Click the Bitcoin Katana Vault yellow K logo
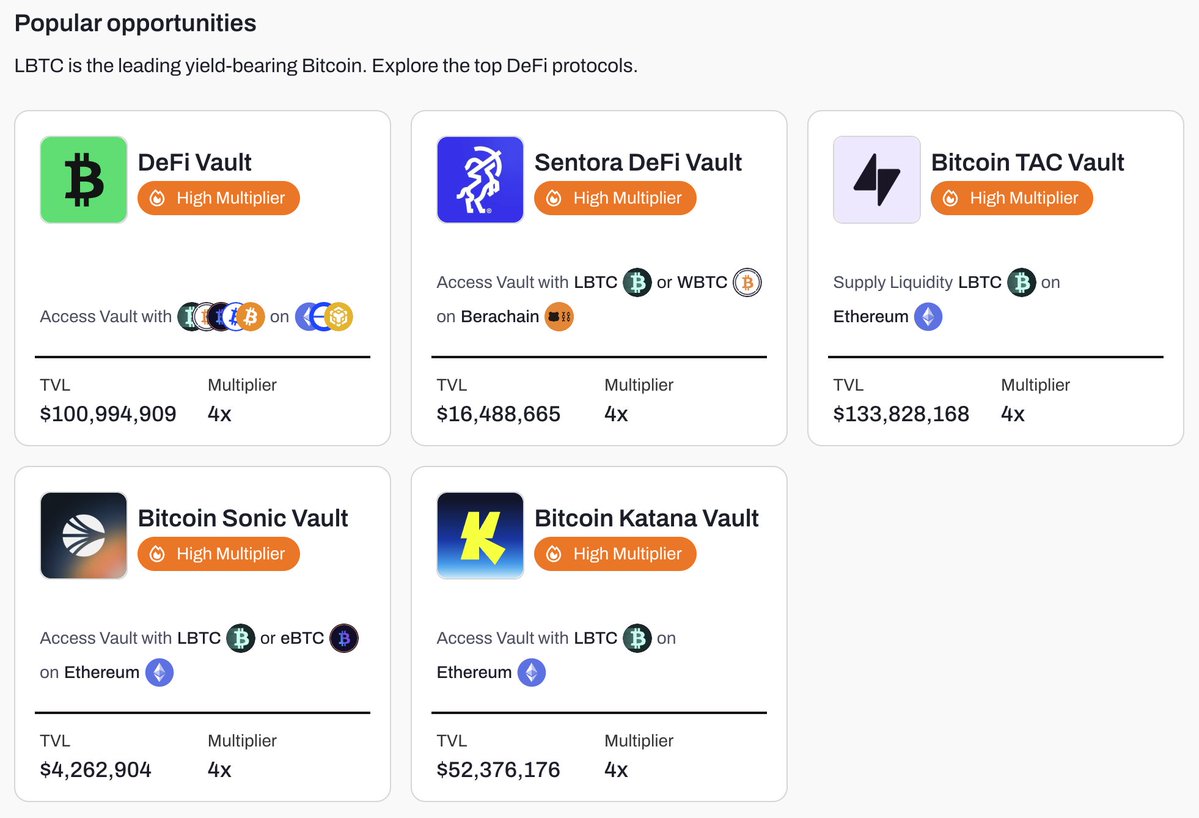Screen dimensions: 1199x818 click(480, 535)
